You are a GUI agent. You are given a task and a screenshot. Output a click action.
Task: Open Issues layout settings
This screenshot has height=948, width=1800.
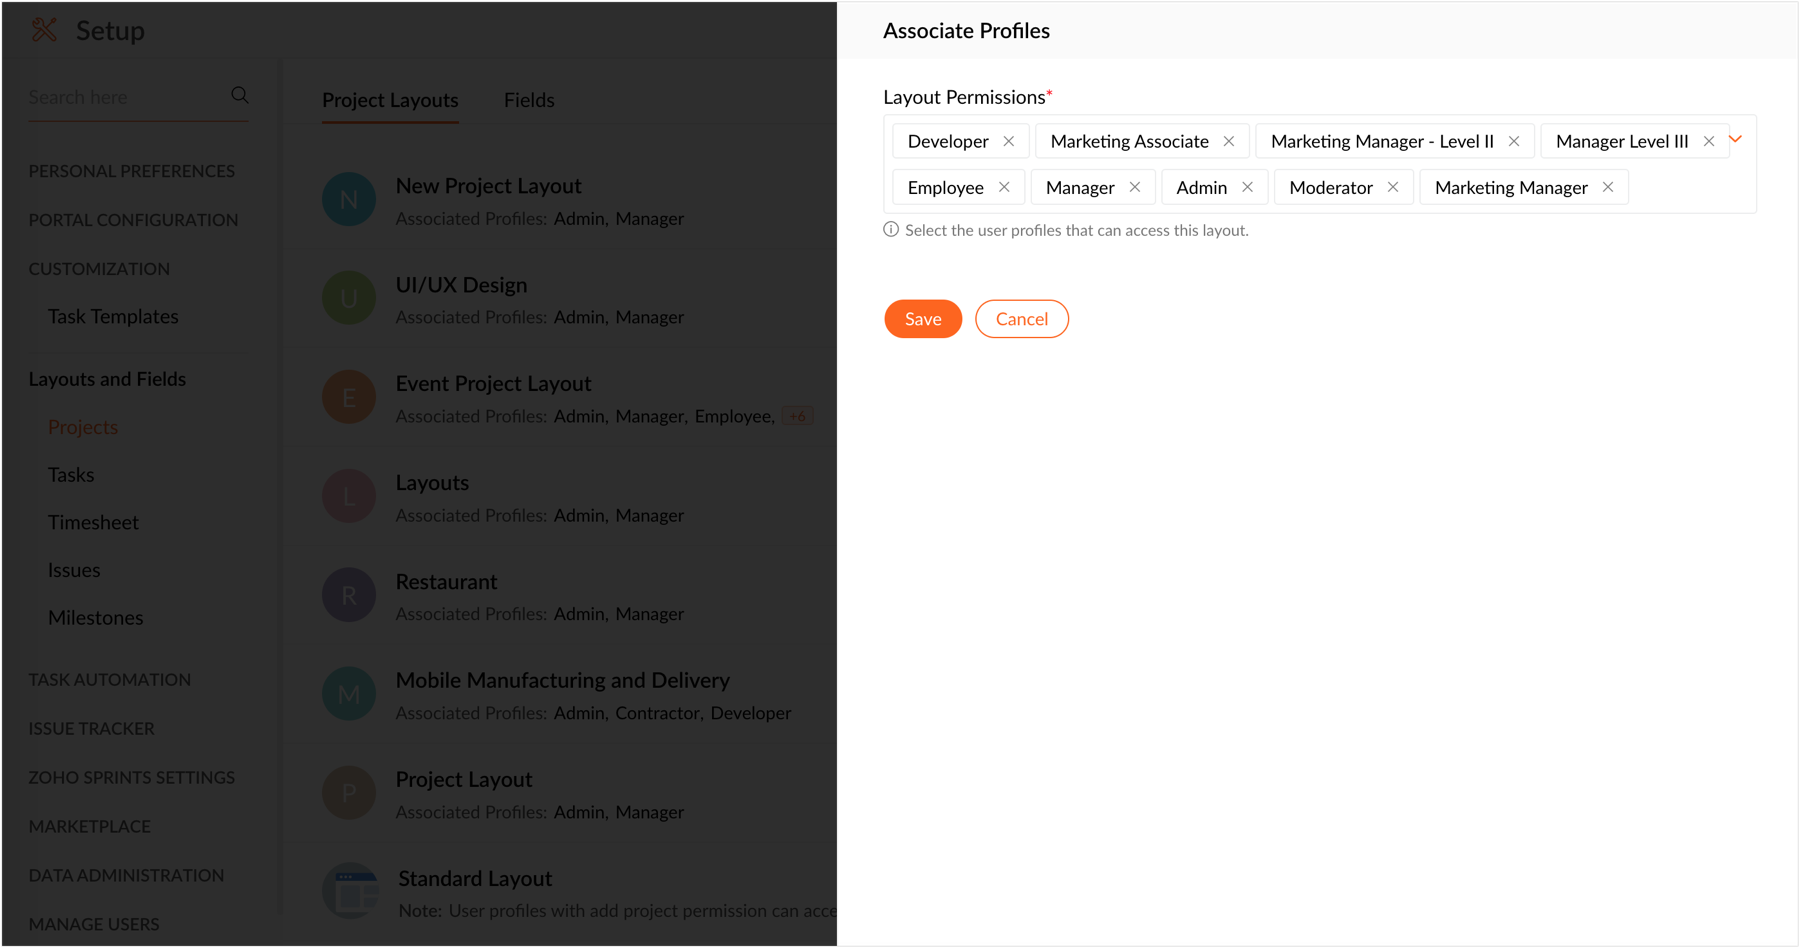(74, 570)
